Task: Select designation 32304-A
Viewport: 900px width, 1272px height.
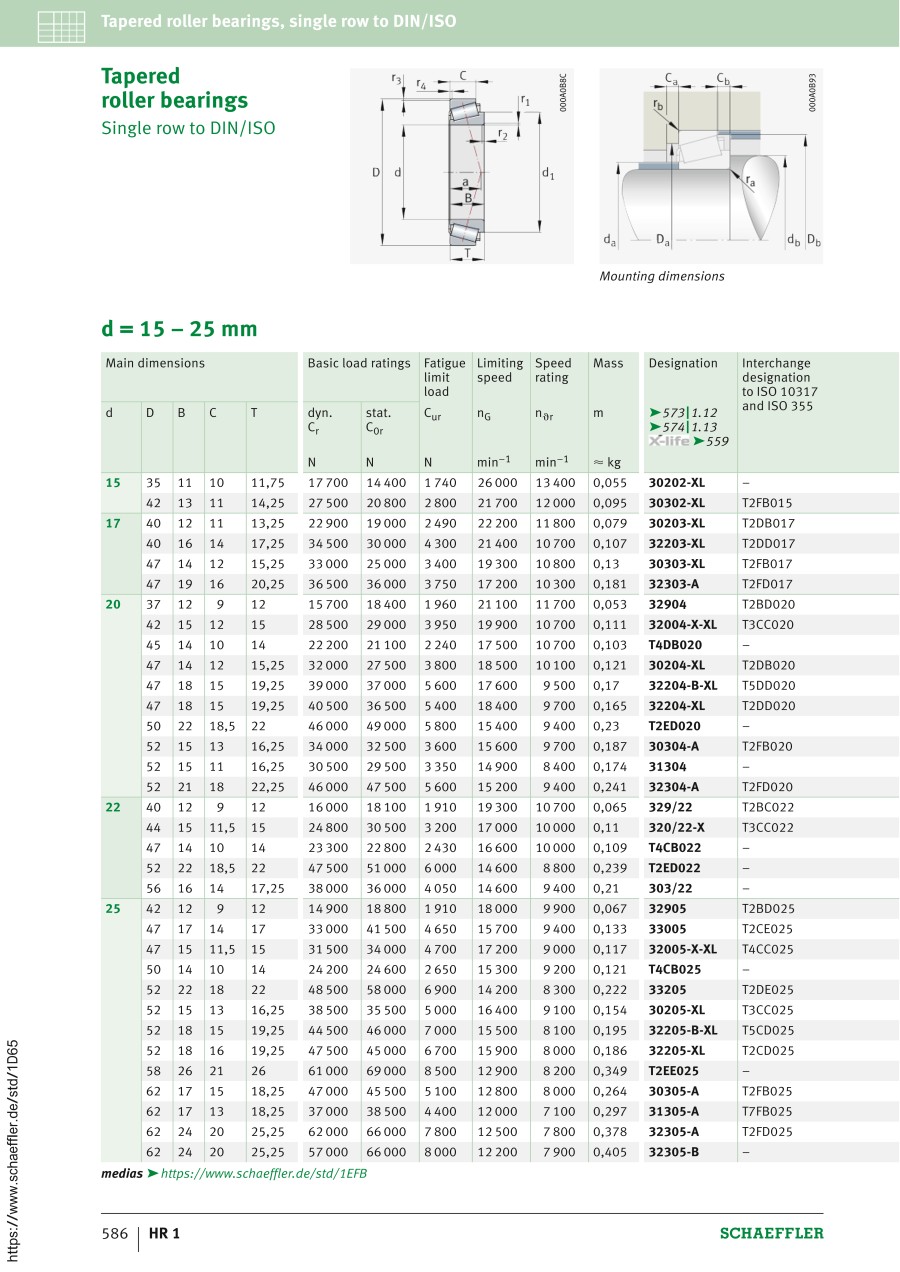Action: point(673,787)
